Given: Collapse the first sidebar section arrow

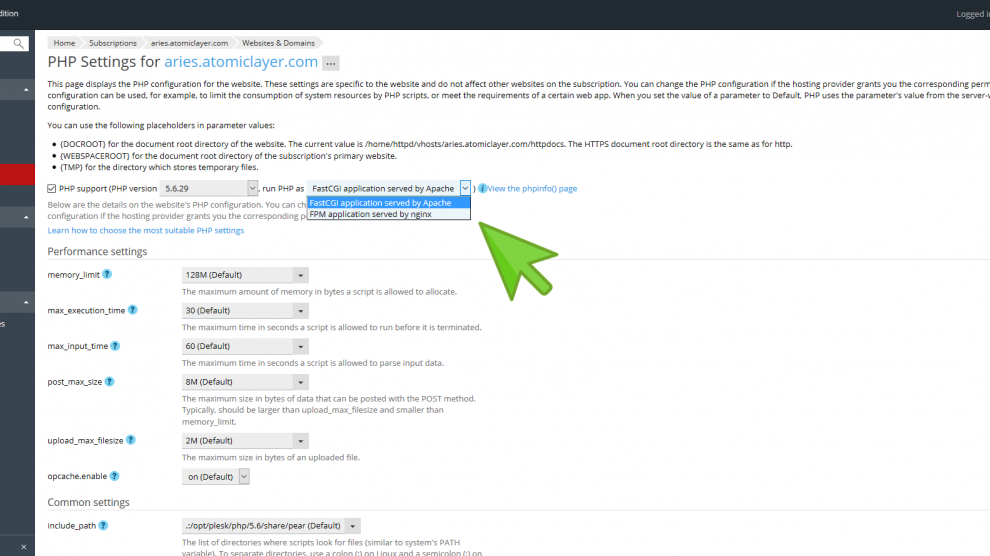Looking at the screenshot, I should coord(26,90).
